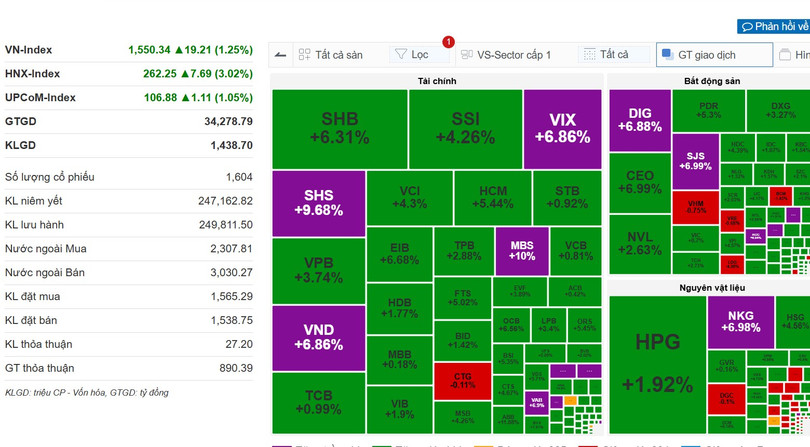
Task: Expand the GT giao dịch selector
Action: [713, 55]
